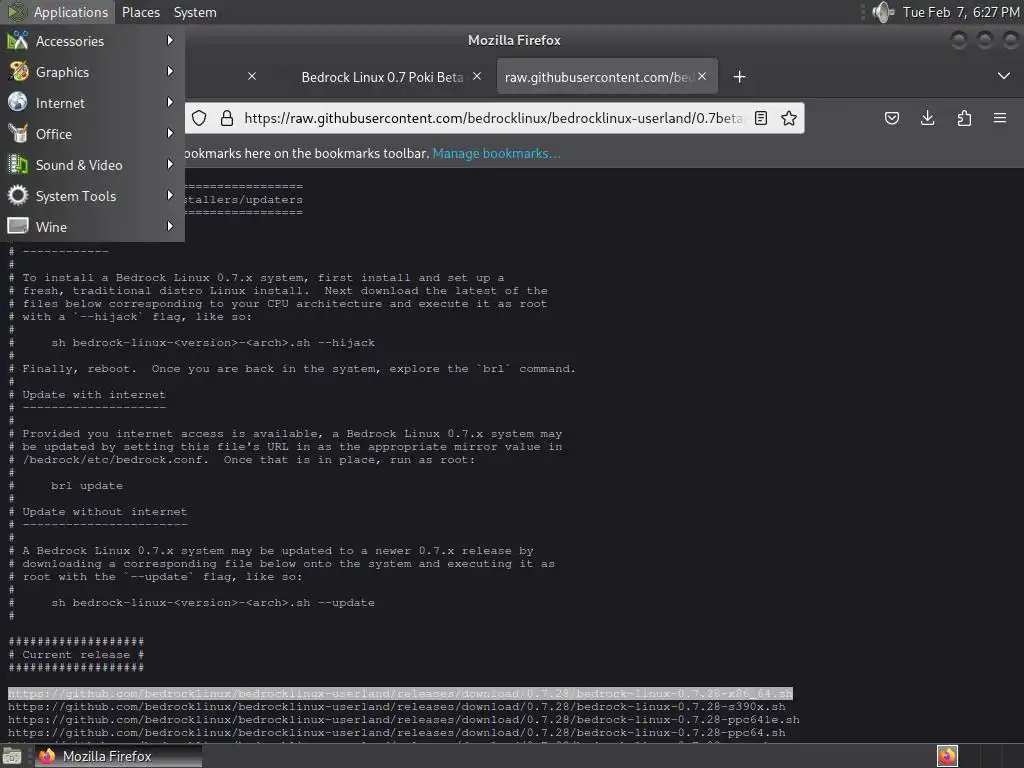Expand the System Tools submenu arrow
Viewport: 1024px width, 768px height.
[x=170, y=195]
